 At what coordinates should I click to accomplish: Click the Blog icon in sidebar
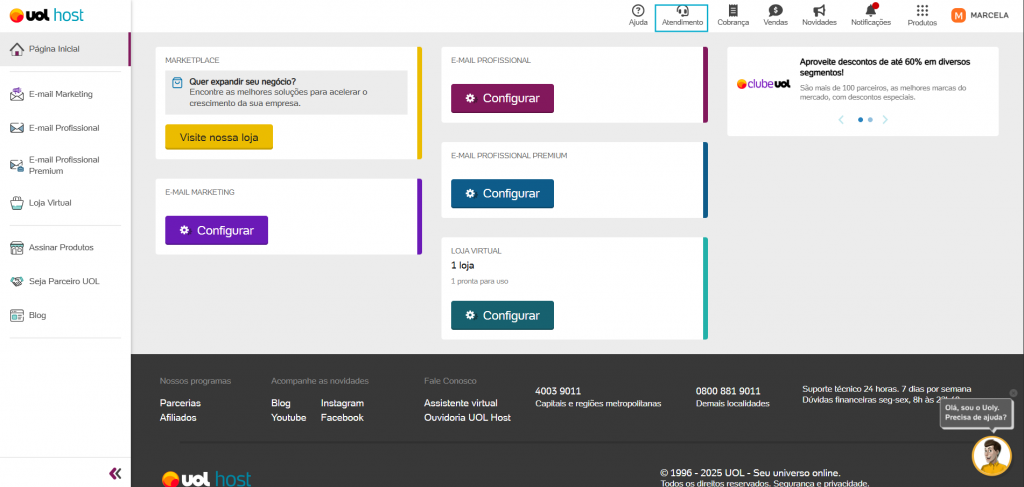coord(17,315)
